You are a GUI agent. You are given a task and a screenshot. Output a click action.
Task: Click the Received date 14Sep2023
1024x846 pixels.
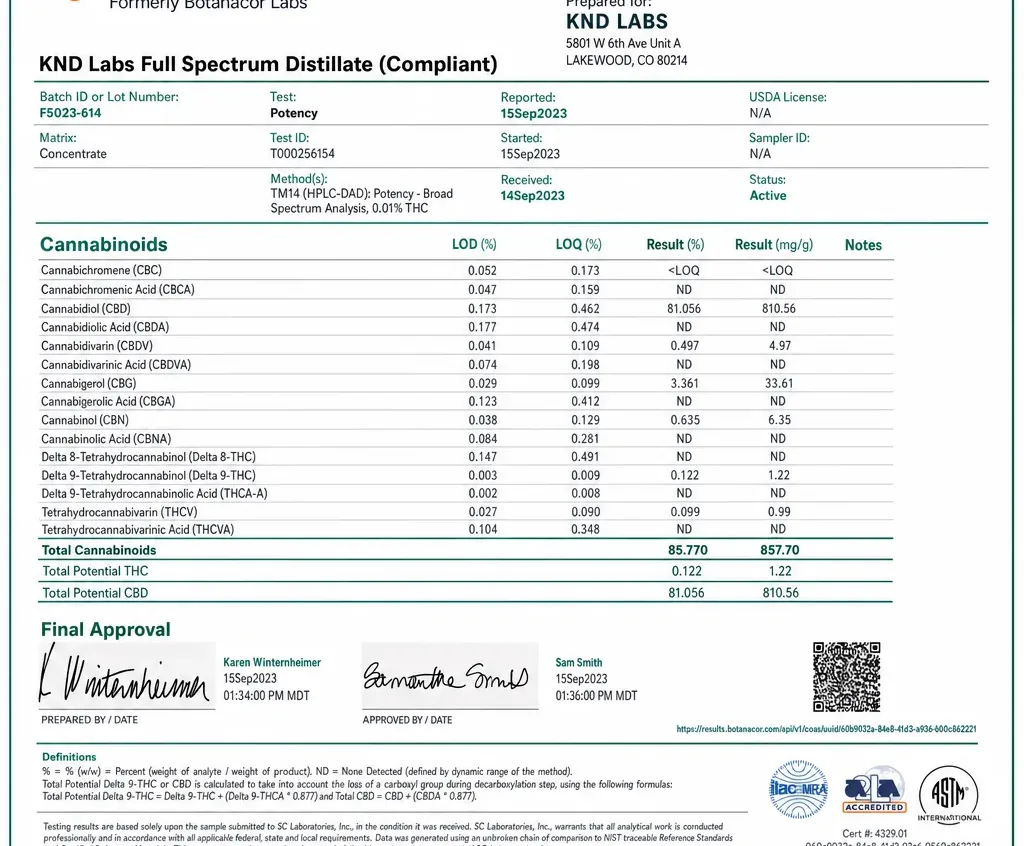[x=532, y=195]
